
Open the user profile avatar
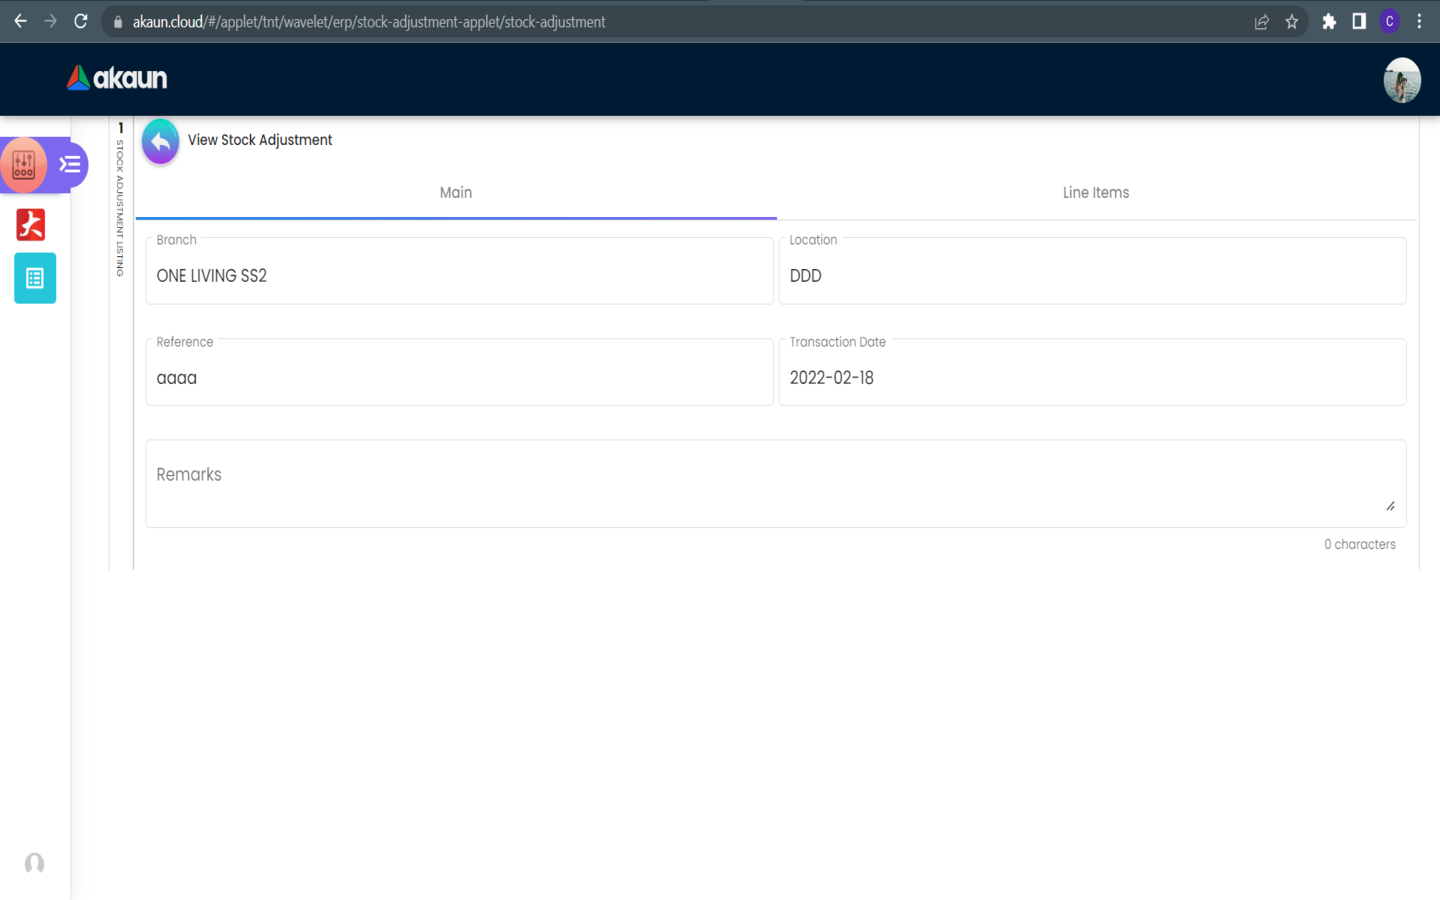coord(1402,80)
